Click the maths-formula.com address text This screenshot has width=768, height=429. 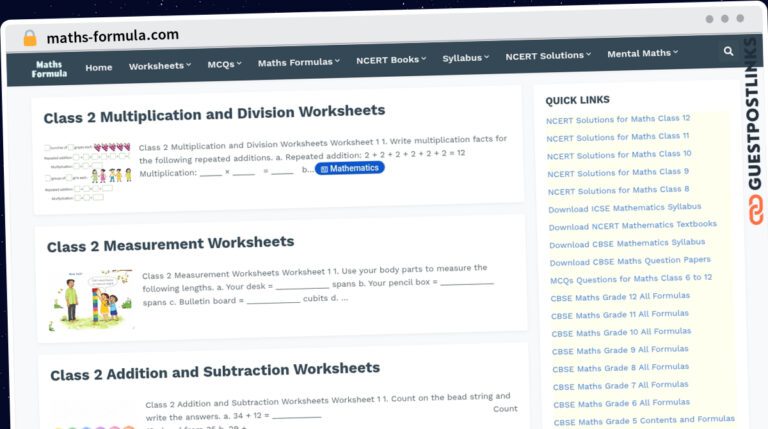pos(112,36)
